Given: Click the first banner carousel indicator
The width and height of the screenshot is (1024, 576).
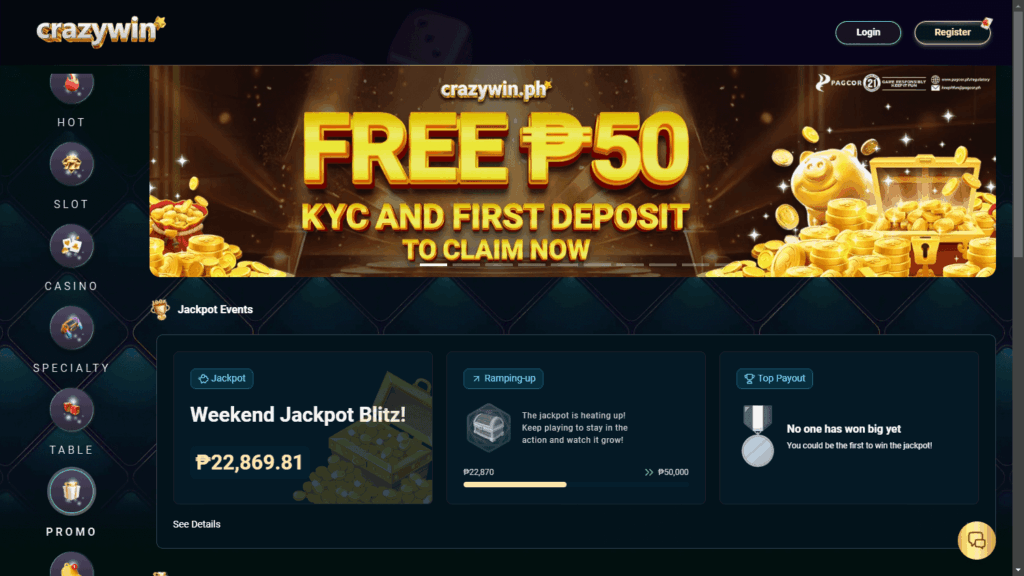Looking at the screenshot, I should pos(433,264).
